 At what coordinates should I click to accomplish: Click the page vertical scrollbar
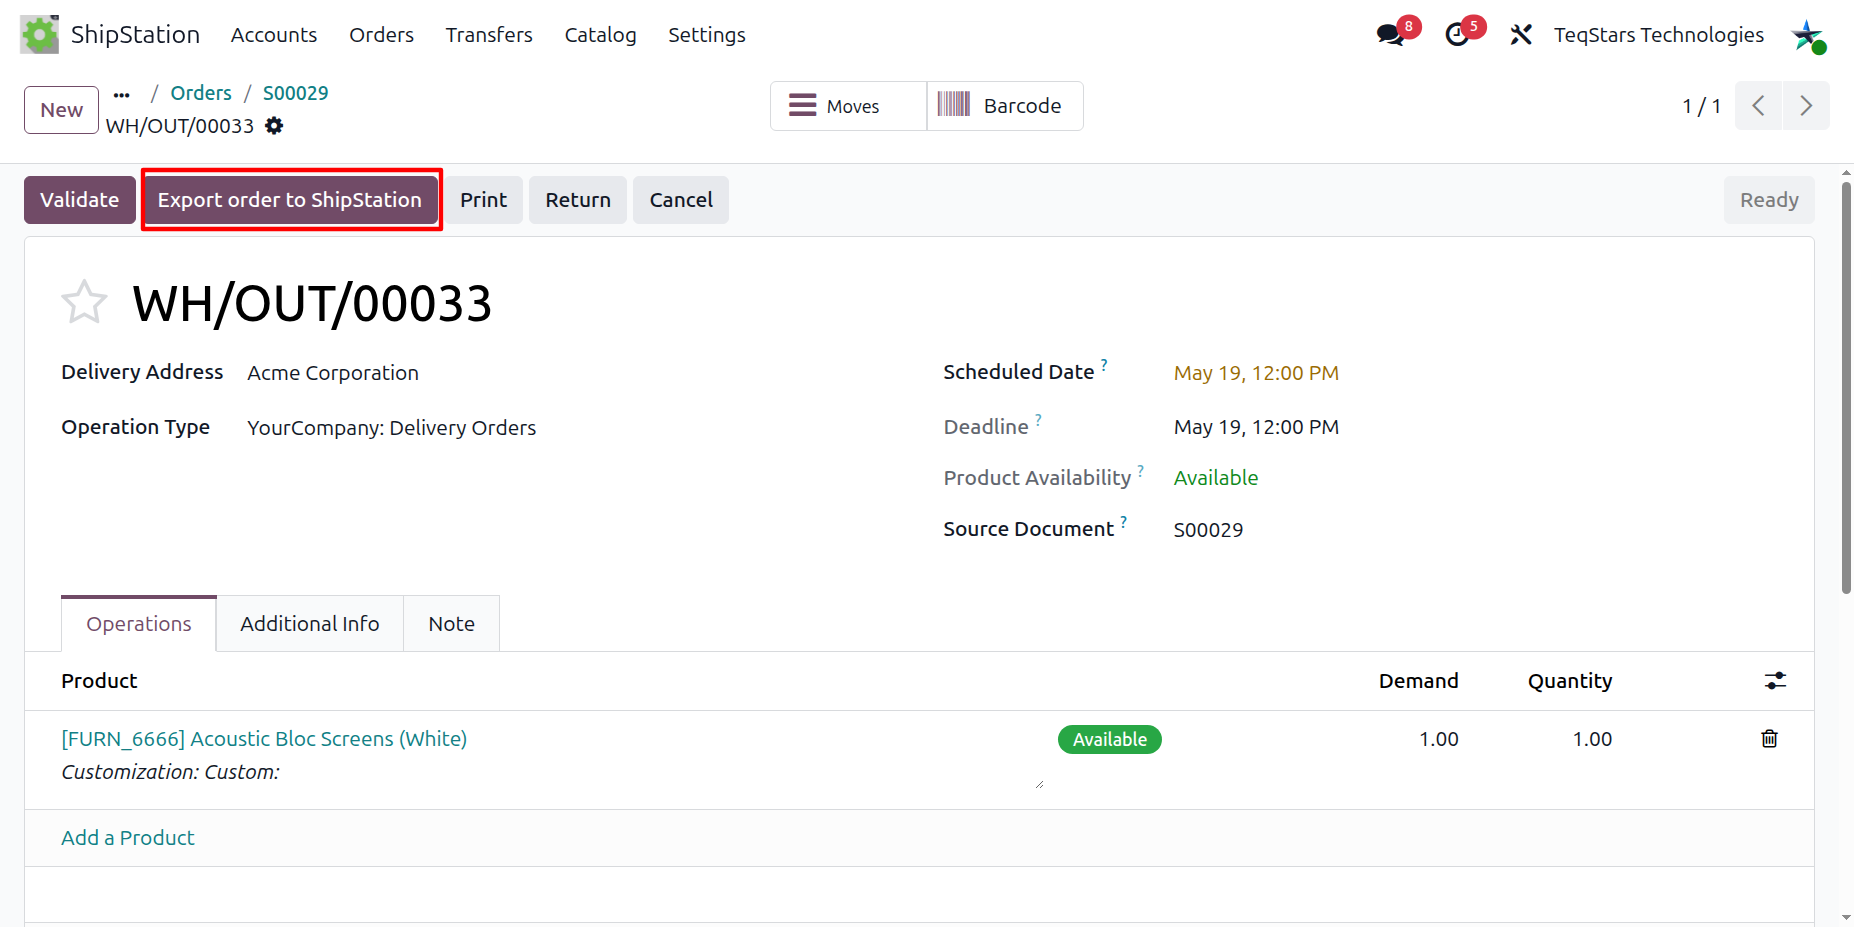(1846, 388)
